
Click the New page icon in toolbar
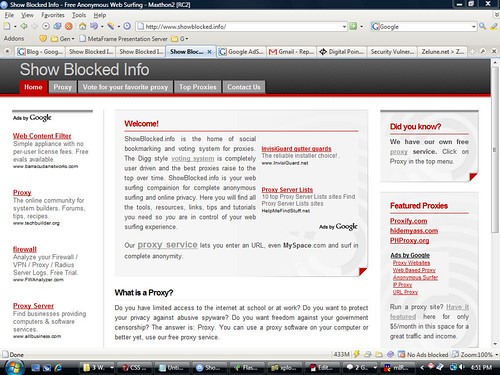coord(7,26)
